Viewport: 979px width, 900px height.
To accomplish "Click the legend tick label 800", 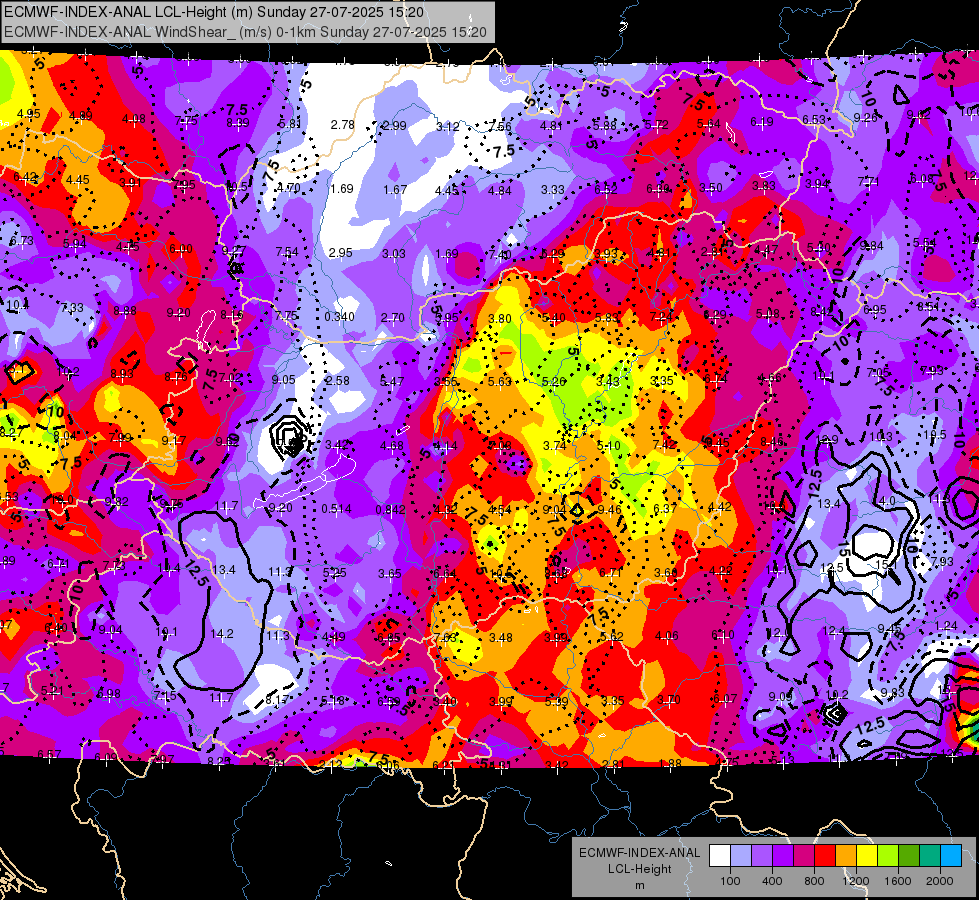I will coord(814,881).
